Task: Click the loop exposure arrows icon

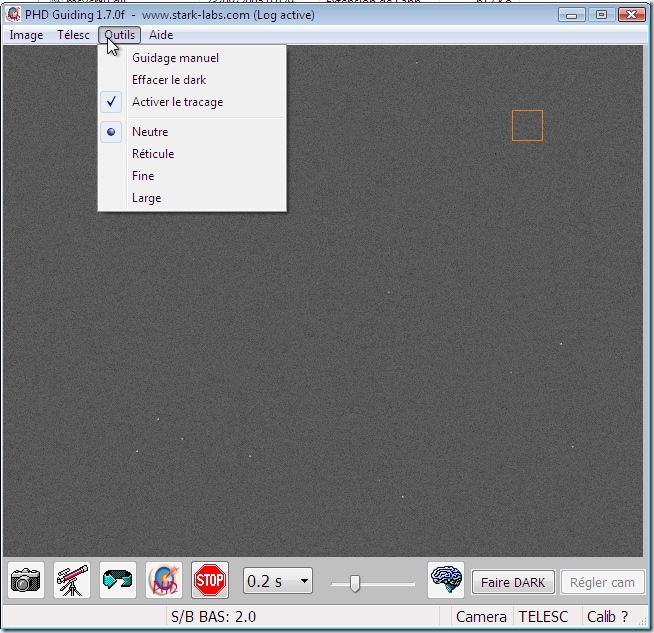Action: point(118,580)
